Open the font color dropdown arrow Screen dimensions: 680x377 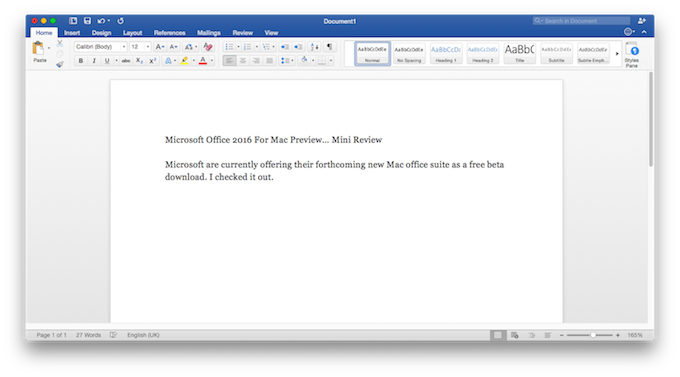[212, 61]
